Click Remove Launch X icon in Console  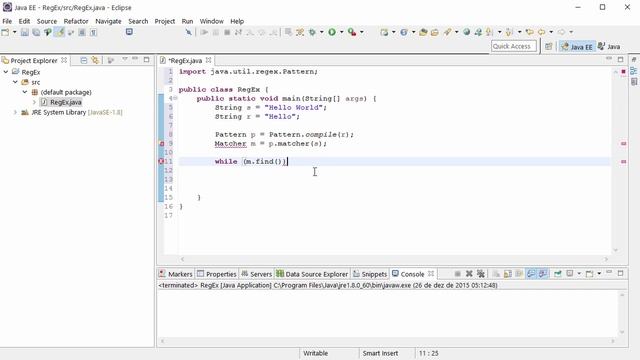click(469, 273)
